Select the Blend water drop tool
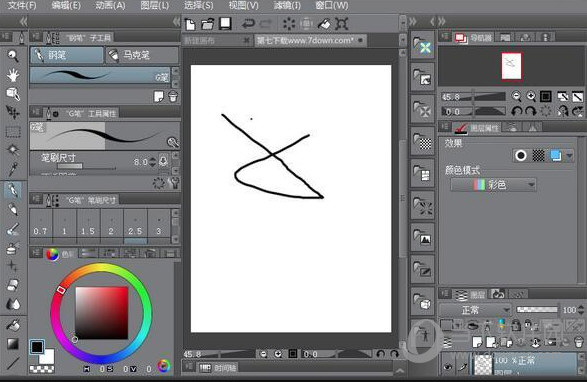This screenshot has height=382, width=587. (13, 304)
